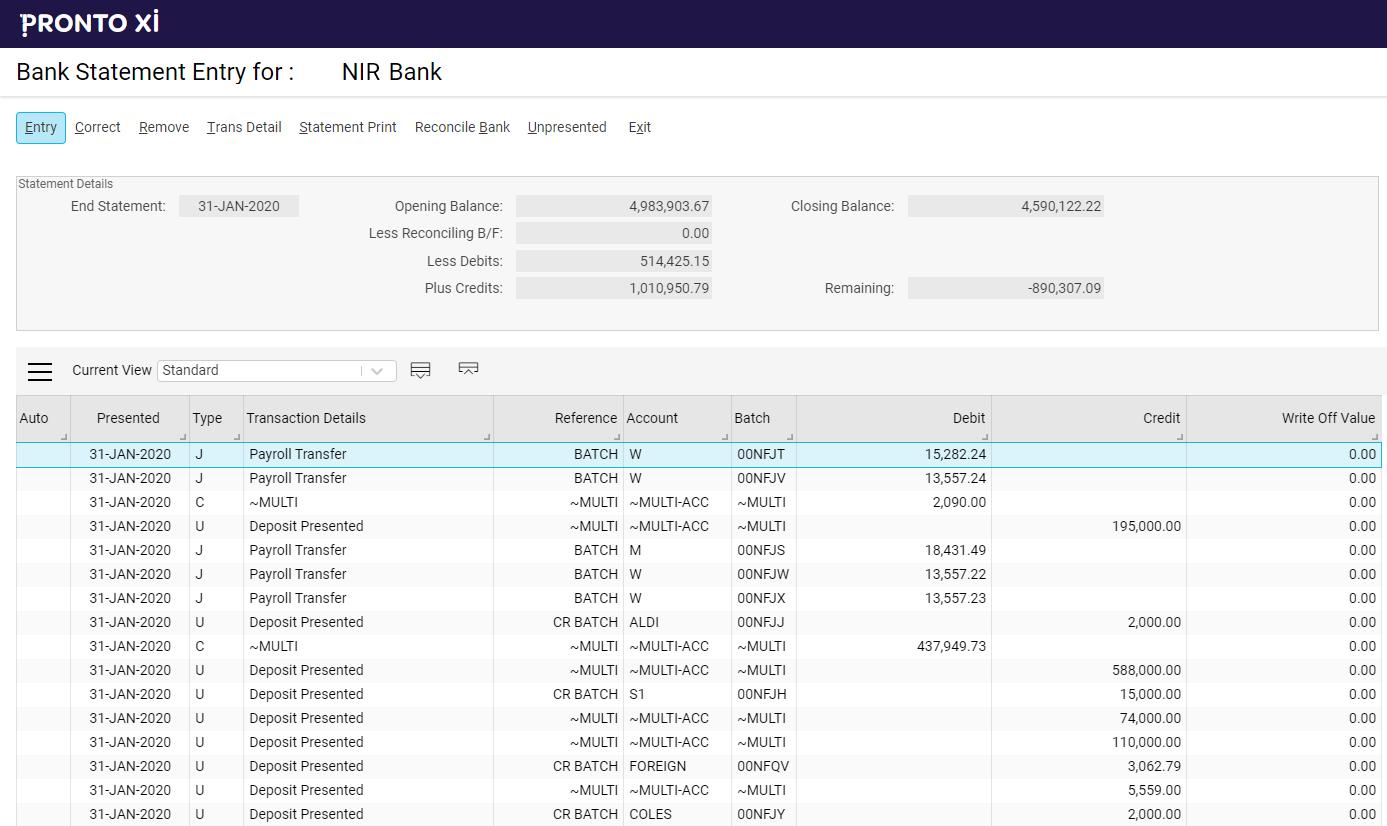
Task: Click the dock-panel-up grid icon
Action: [x=468, y=369]
